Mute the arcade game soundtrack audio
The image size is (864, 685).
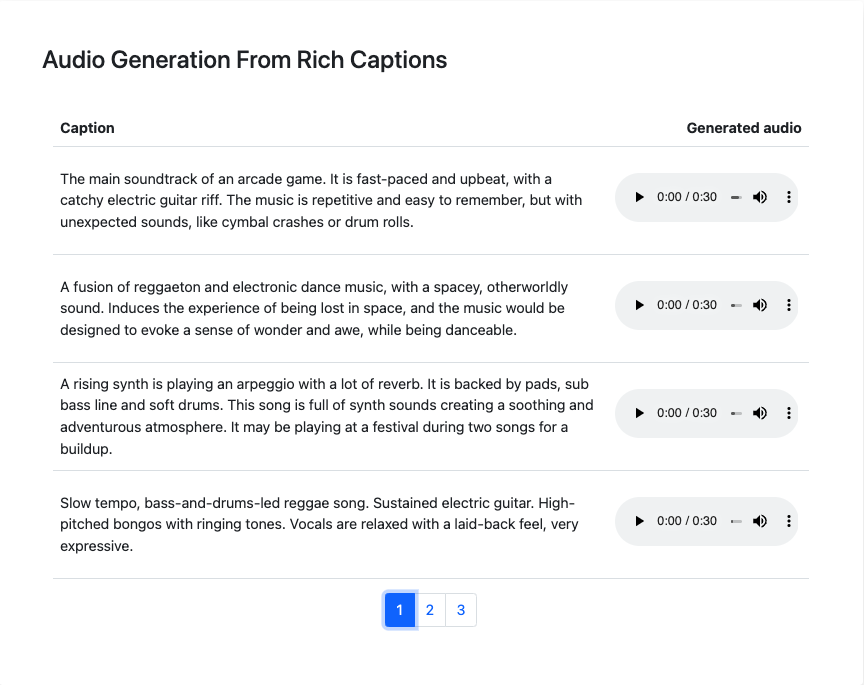click(760, 198)
